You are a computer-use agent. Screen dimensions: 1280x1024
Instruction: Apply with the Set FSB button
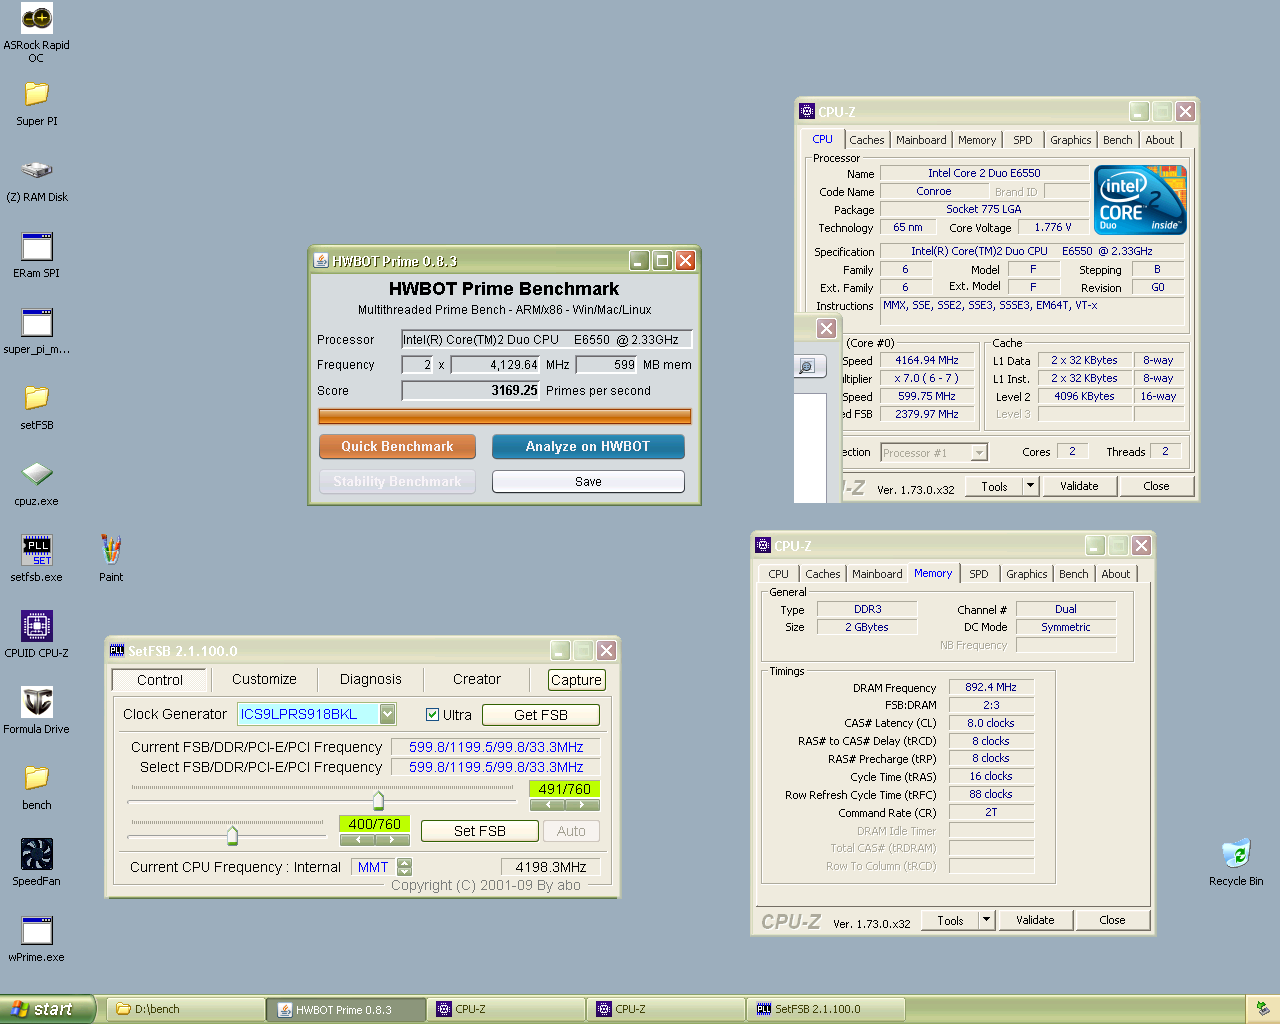click(x=480, y=831)
